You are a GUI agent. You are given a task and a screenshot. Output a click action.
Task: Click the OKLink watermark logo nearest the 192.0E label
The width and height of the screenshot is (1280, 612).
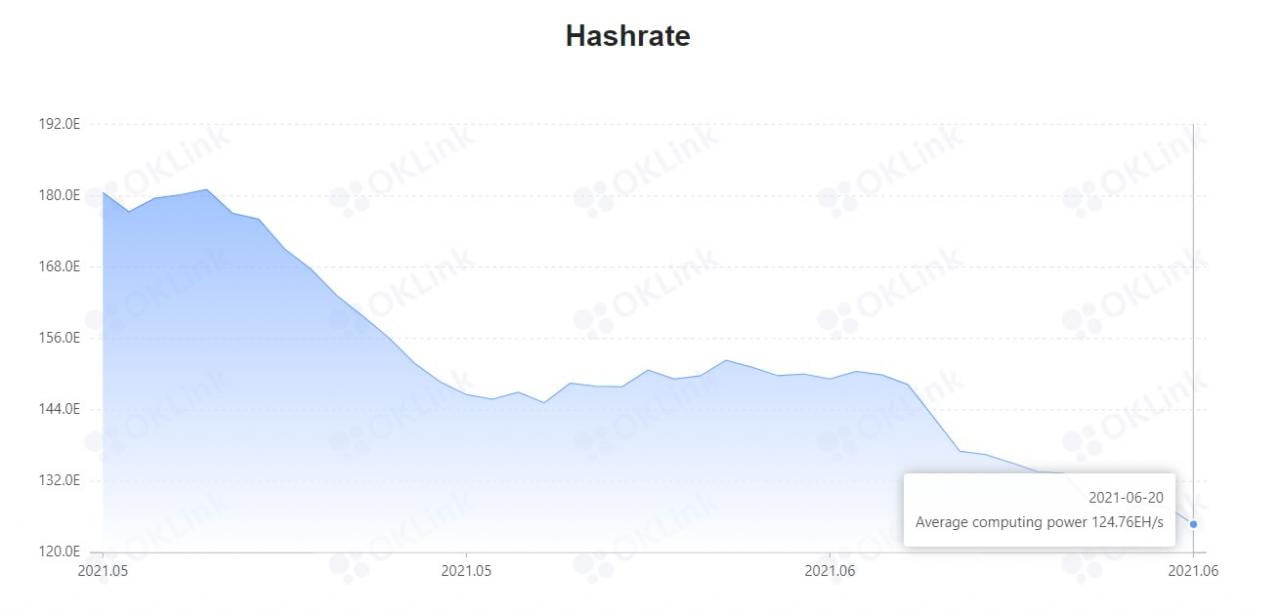160,160
